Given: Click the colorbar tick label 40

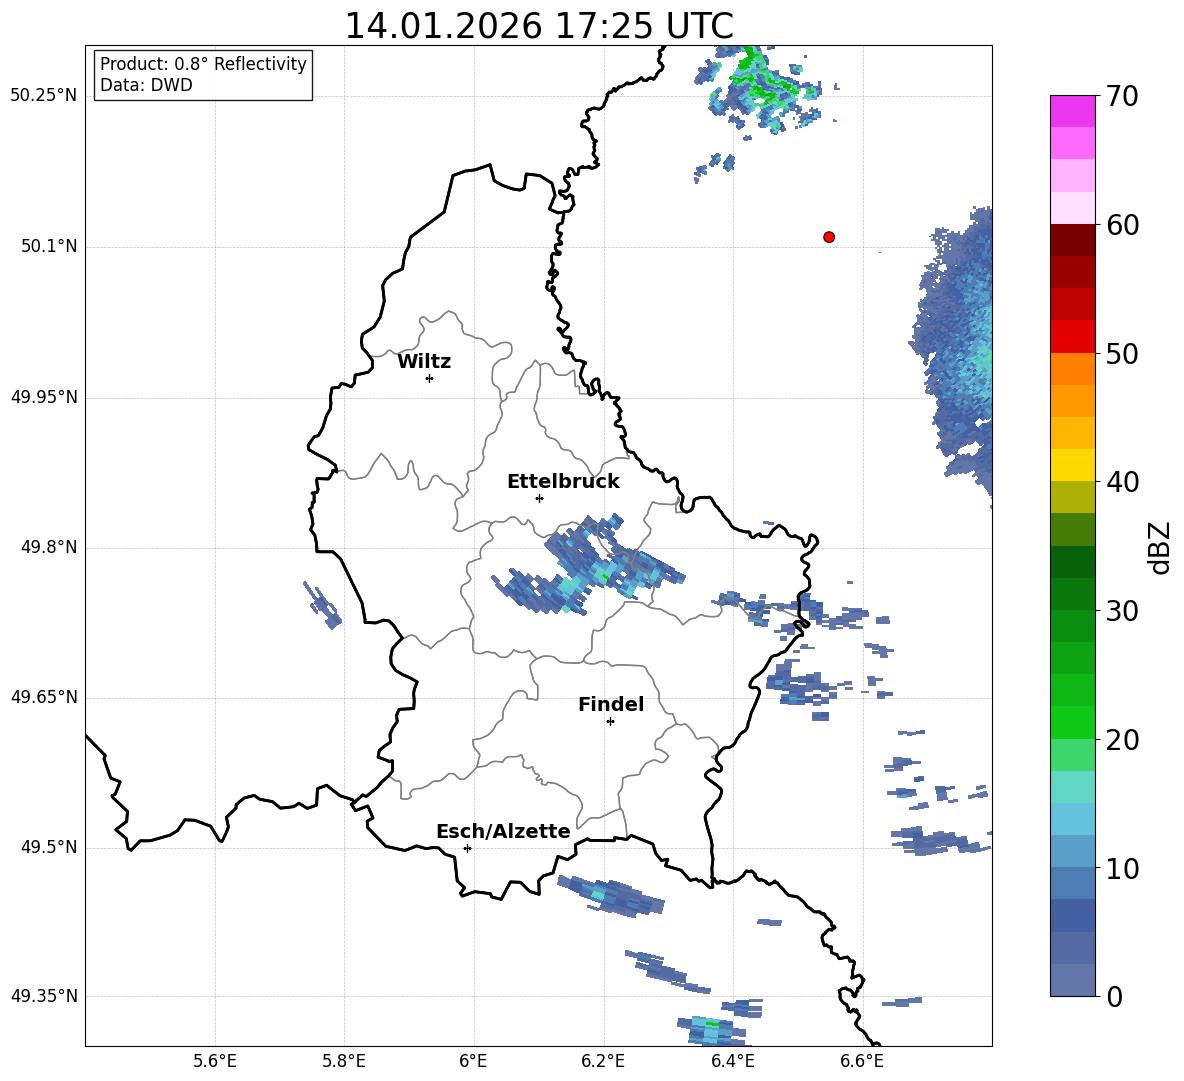Looking at the screenshot, I should click(x=1122, y=482).
